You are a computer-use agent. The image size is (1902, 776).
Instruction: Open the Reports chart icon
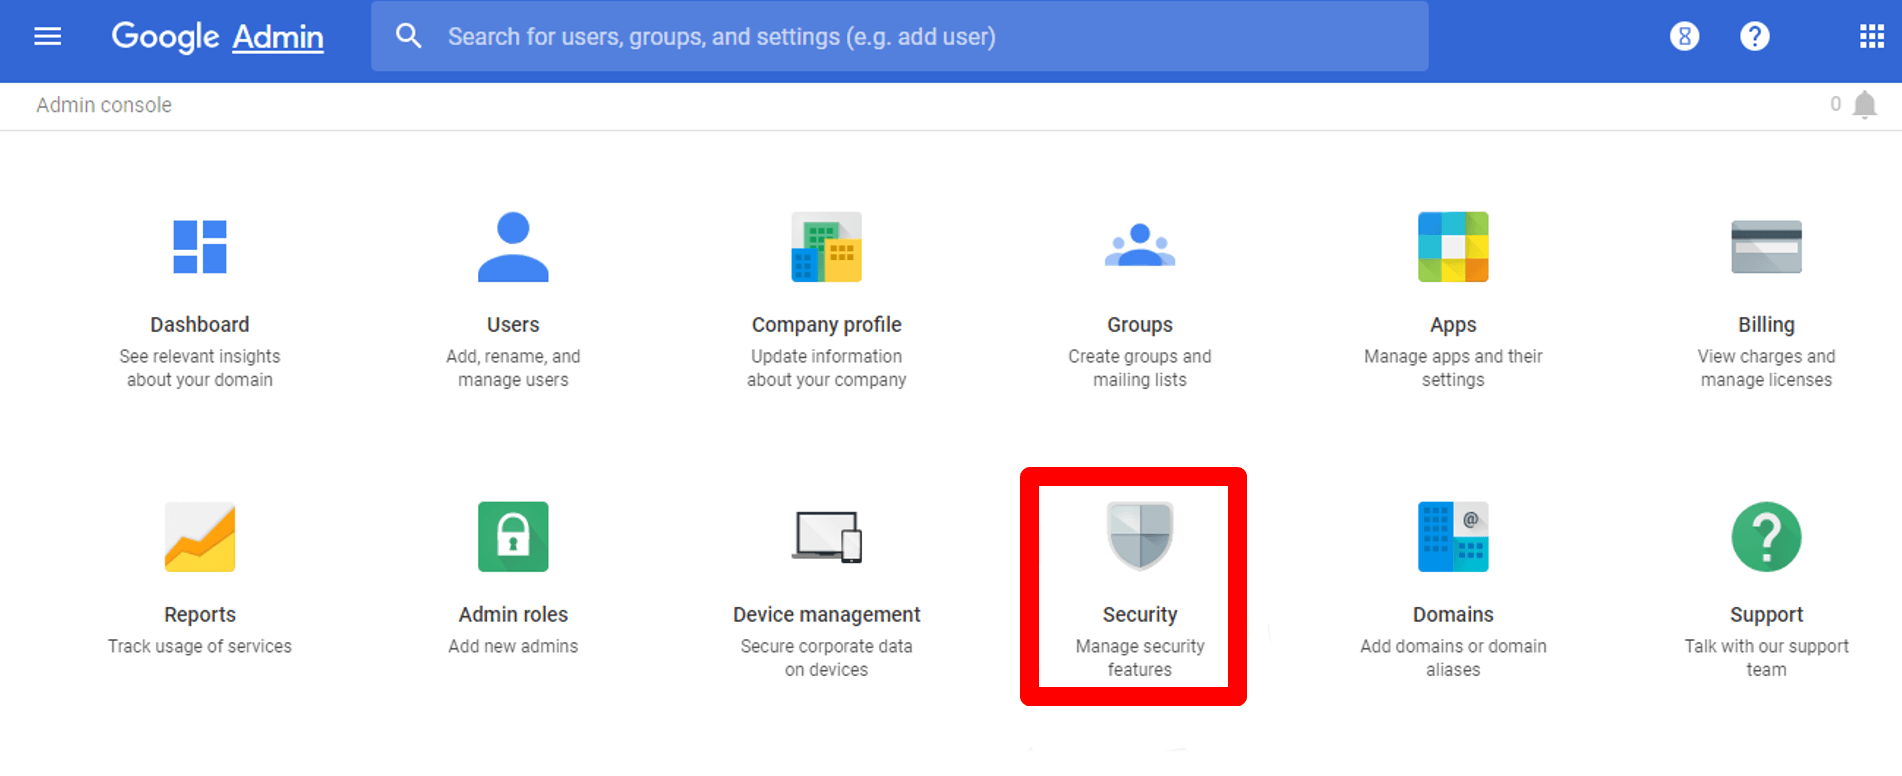click(x=200, y=537)
